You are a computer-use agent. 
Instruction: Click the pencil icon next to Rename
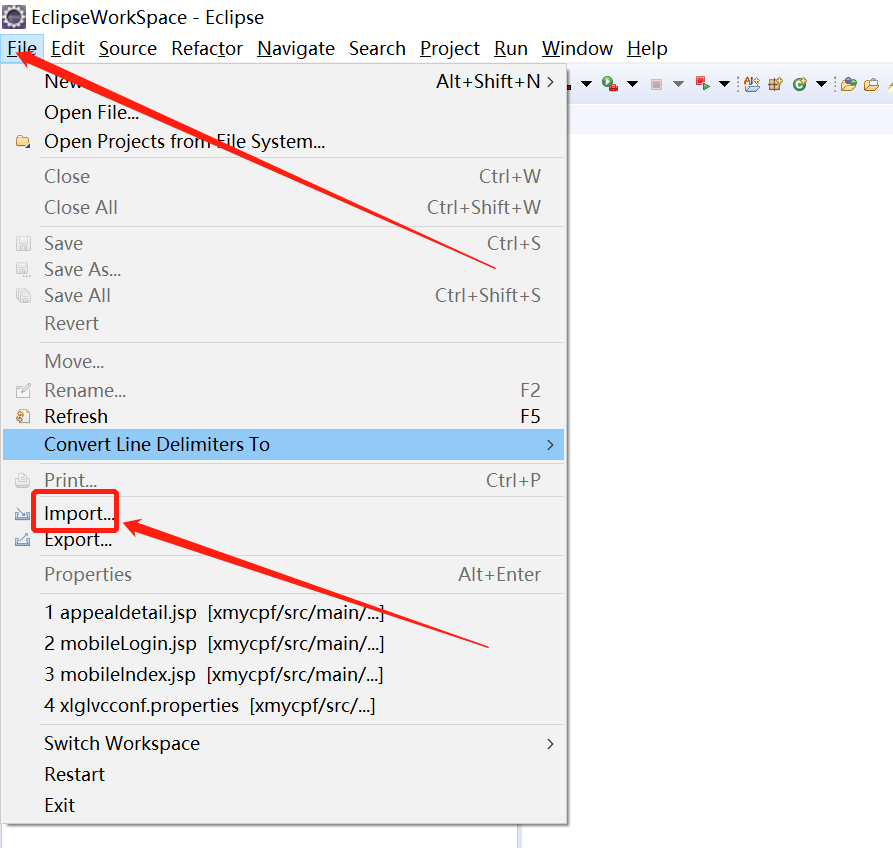(x=23, y=391)
